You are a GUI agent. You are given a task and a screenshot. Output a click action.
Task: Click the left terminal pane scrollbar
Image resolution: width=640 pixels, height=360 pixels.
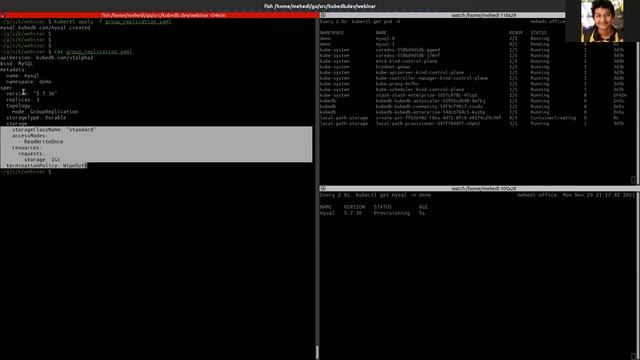[317, 353]
